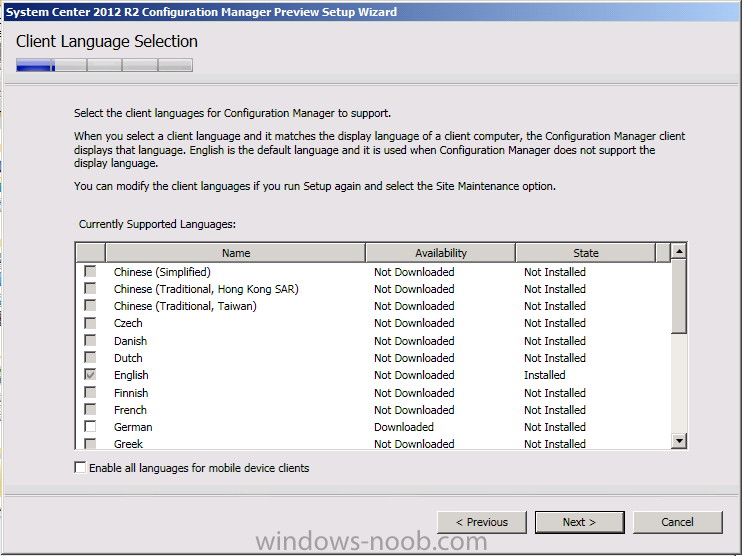Click the wizard title bar text
The height and width of the screenshot is (556, 742).
(201, 12)
